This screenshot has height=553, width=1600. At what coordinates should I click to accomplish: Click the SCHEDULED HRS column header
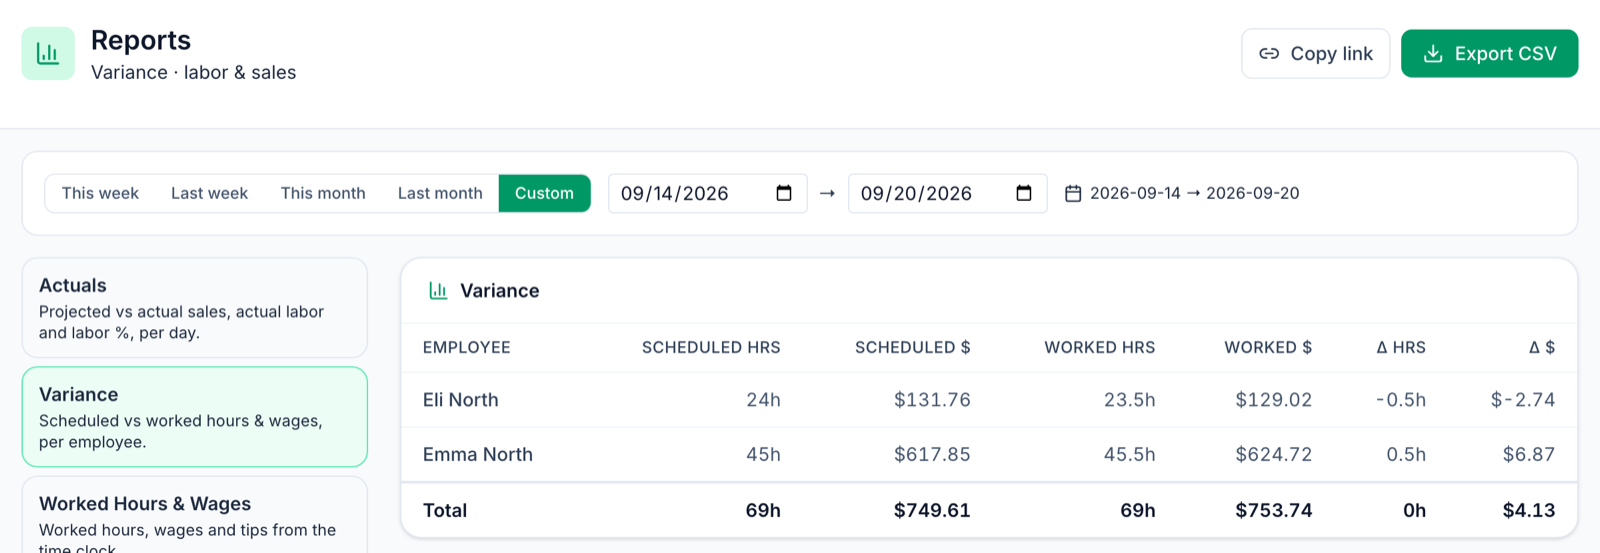click(711, 348)
